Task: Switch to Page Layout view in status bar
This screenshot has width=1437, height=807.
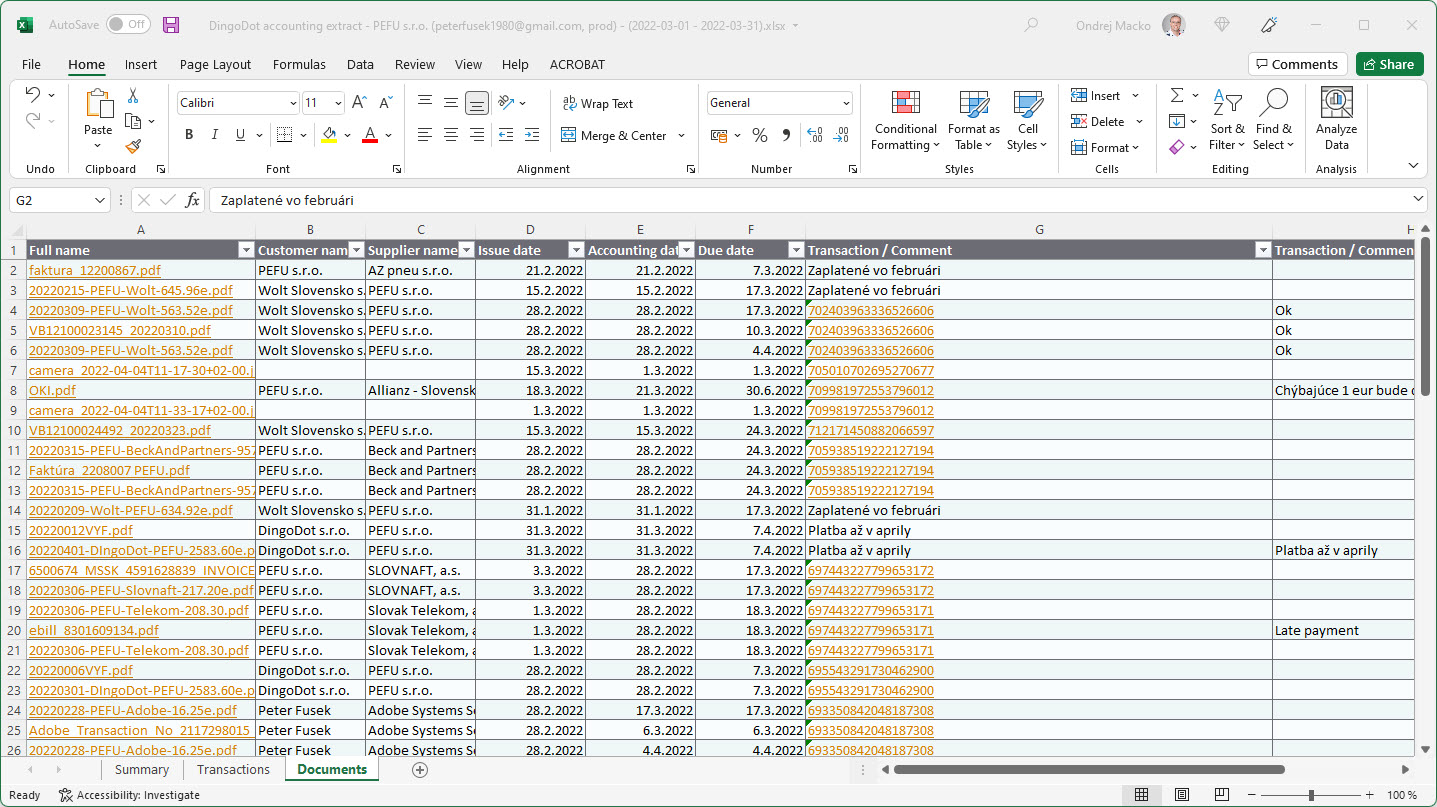Action: click(1182, 795)
